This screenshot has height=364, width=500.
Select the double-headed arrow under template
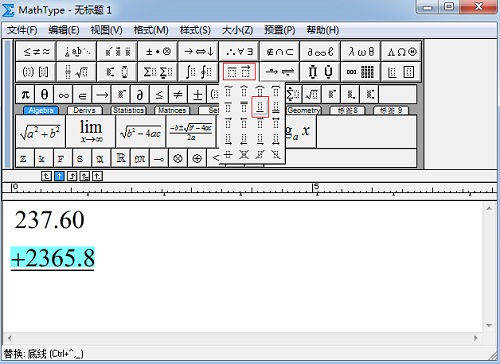(x=276, y=139)
